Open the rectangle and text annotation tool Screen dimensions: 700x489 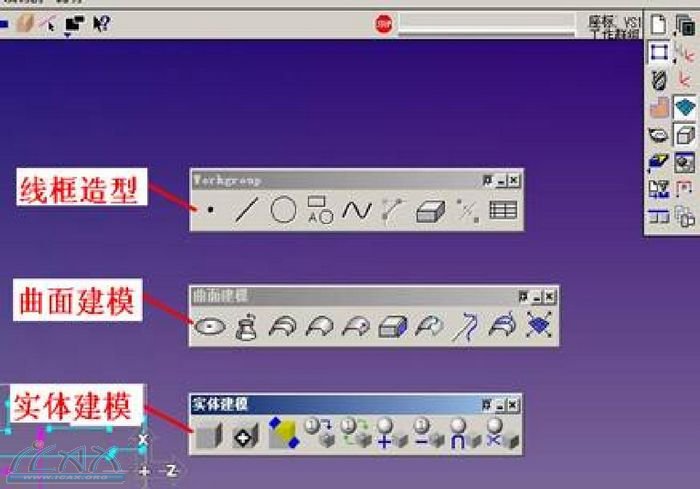[x=320, y=209]
